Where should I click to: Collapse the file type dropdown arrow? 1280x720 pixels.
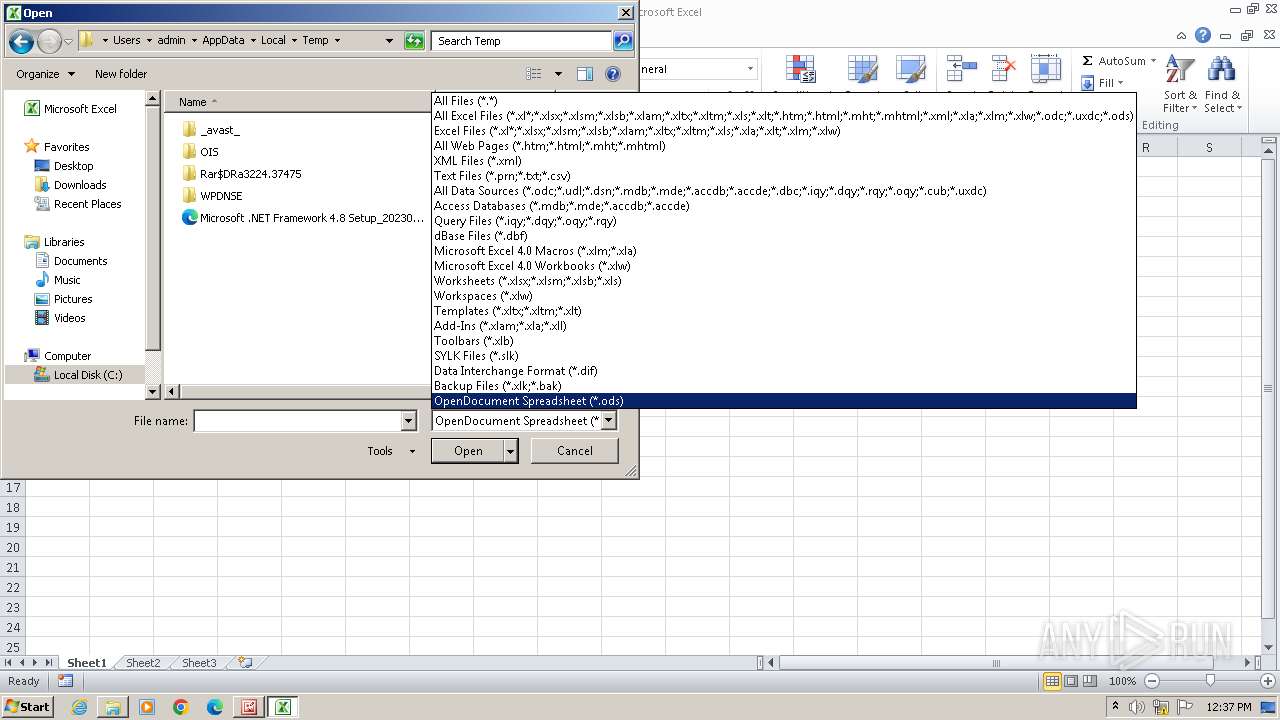tap(608, 421)
